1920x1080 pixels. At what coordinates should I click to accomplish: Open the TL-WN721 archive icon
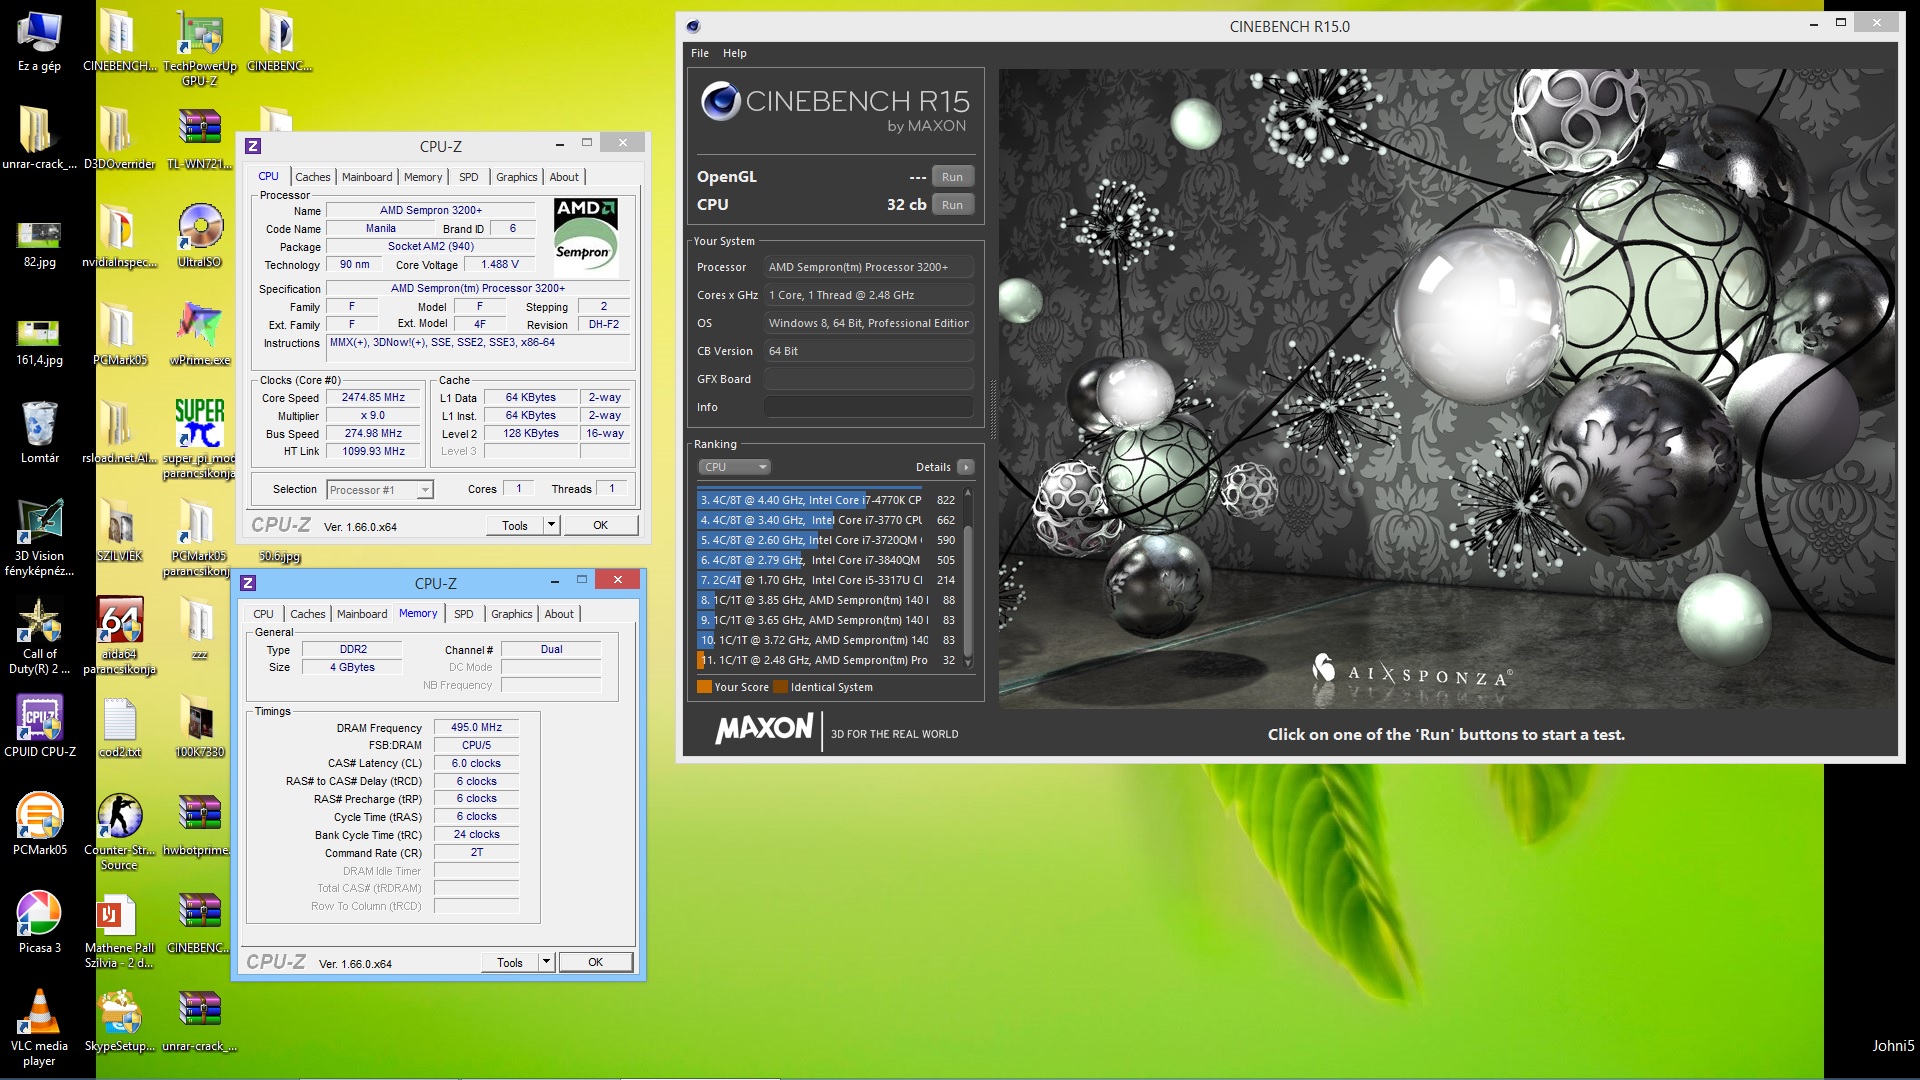click(199, 138)
